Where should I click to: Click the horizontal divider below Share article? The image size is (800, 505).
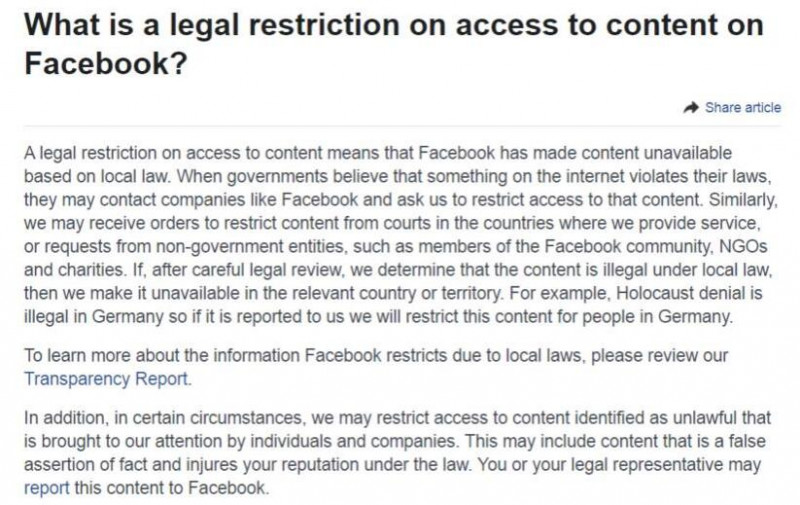click(402, 125)
